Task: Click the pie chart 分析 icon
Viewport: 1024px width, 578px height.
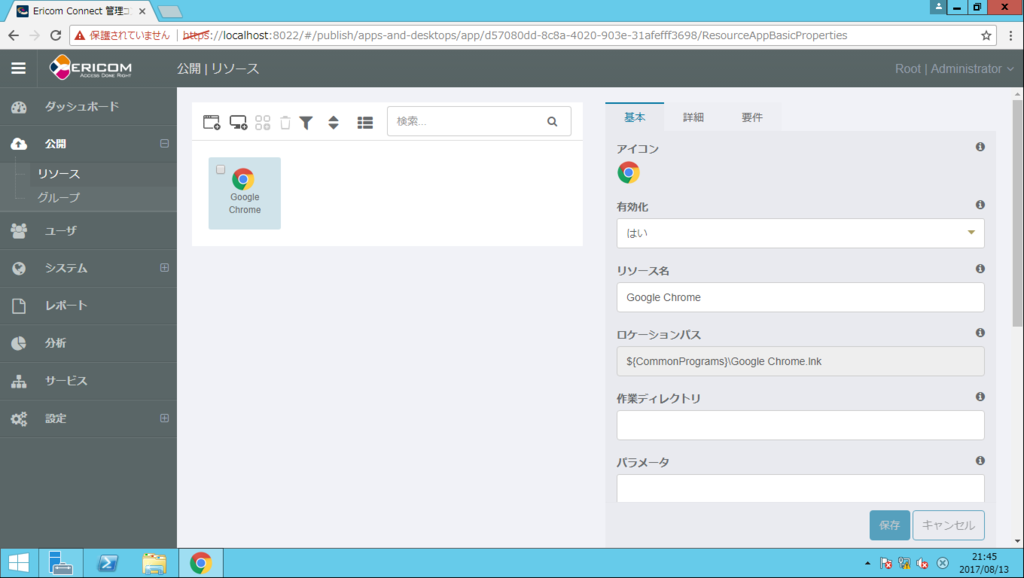Action: click(19, 344)
